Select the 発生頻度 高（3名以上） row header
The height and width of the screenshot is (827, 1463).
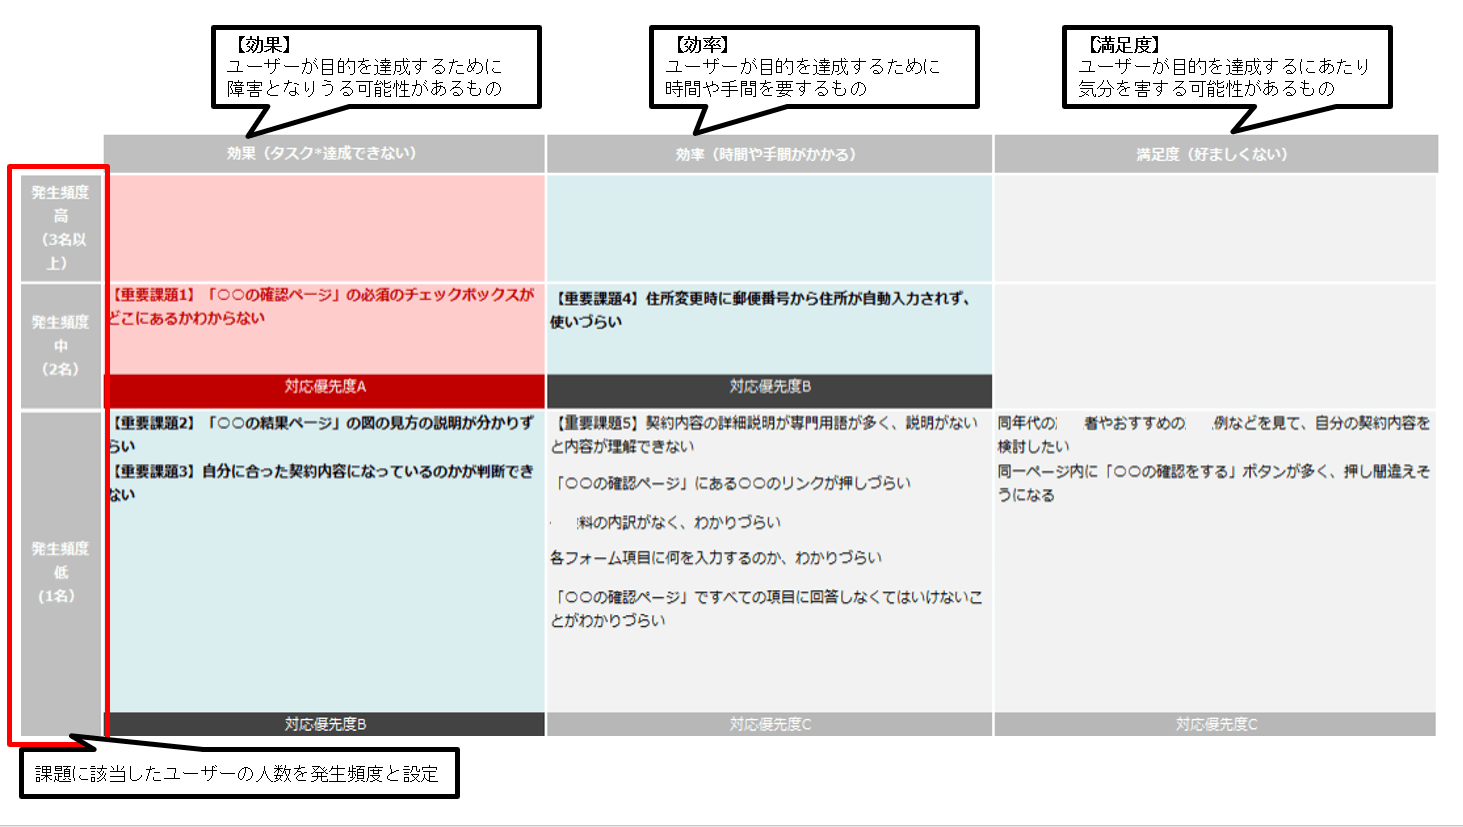(61, 228)
